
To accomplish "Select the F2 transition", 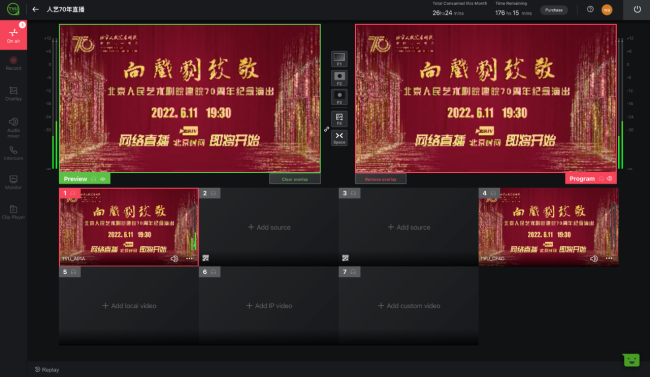I will click(x=339, y=78).
